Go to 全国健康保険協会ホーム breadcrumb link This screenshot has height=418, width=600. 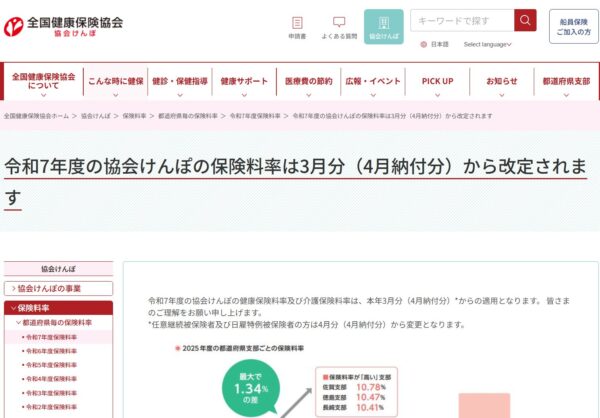[x=36, y=116]
